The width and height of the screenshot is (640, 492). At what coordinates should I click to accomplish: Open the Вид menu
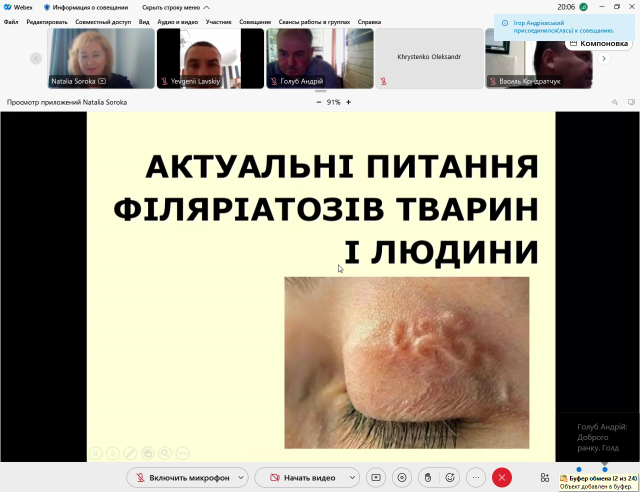coord(144,22)
